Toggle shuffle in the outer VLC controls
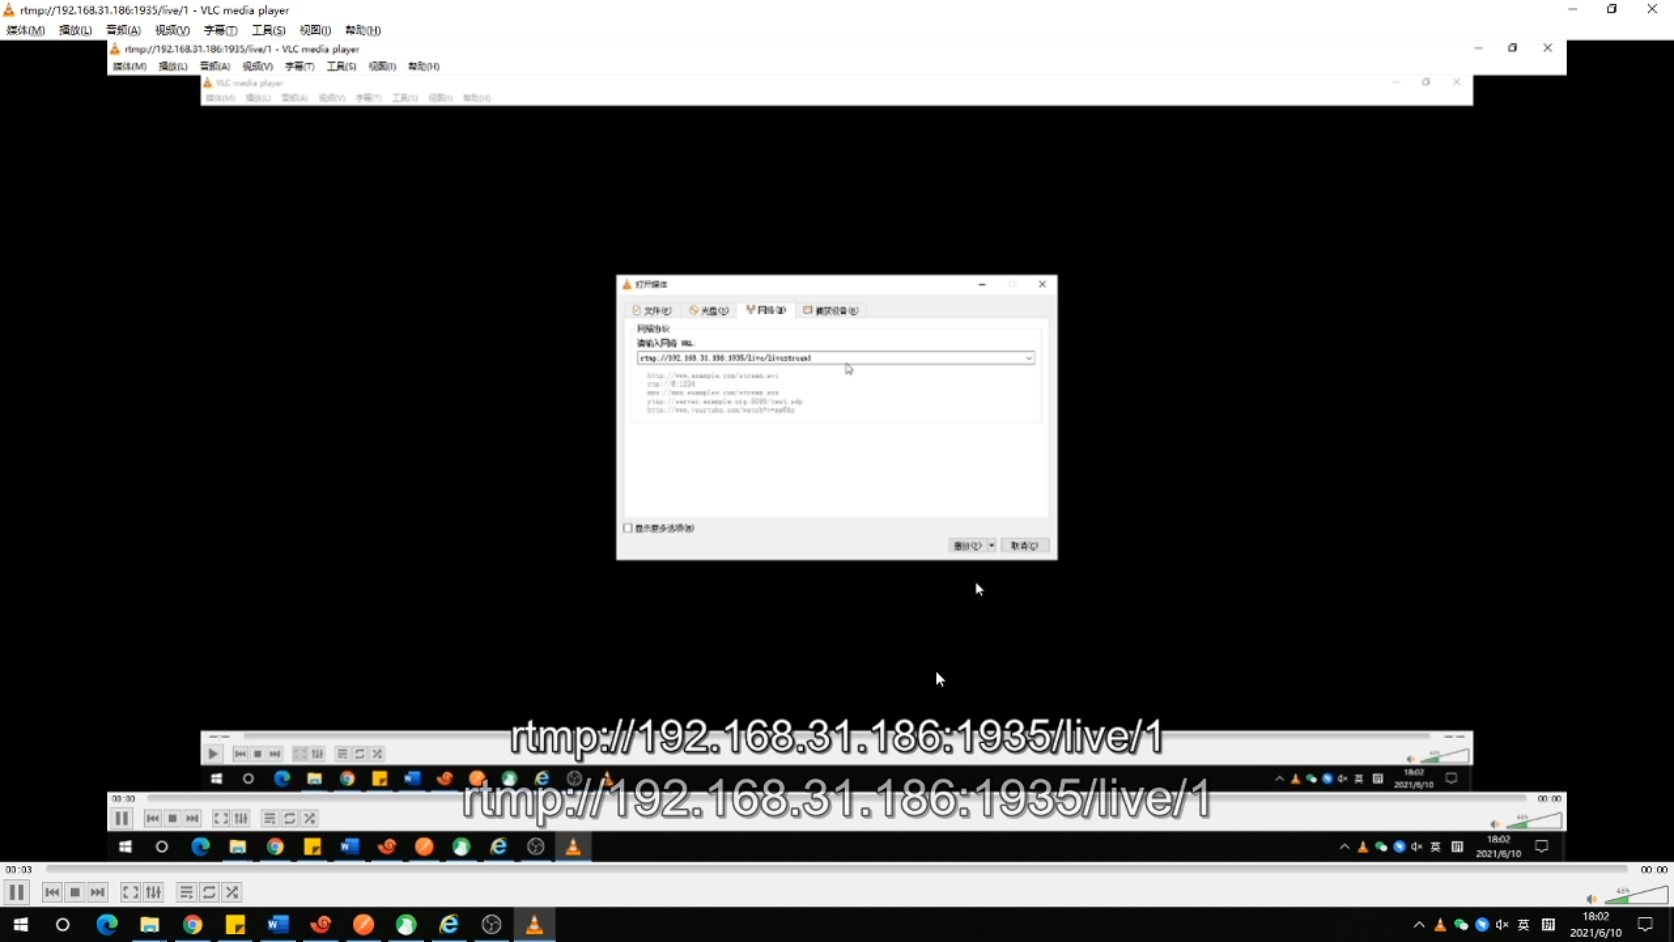The width and height of the screenshot is (1674, 942). (232, 892)
